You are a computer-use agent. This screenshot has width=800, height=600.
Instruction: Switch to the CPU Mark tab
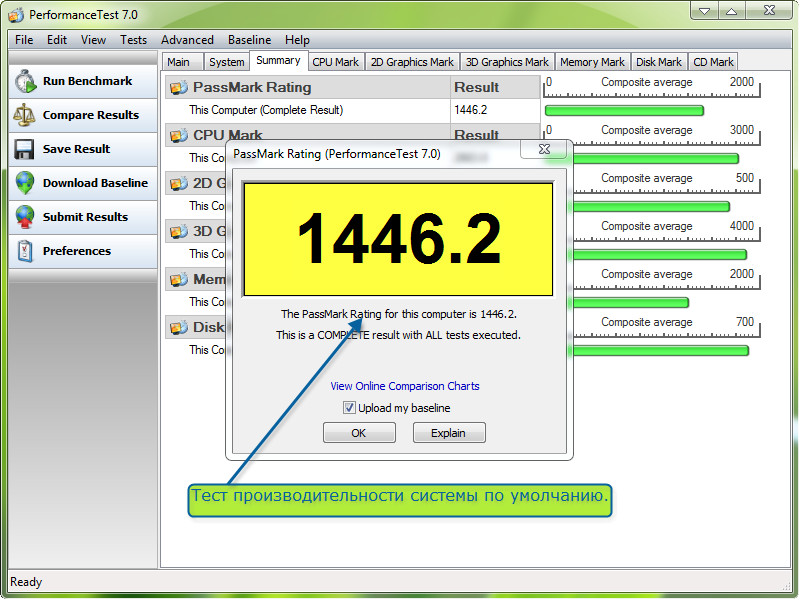(x=335, y=62)
